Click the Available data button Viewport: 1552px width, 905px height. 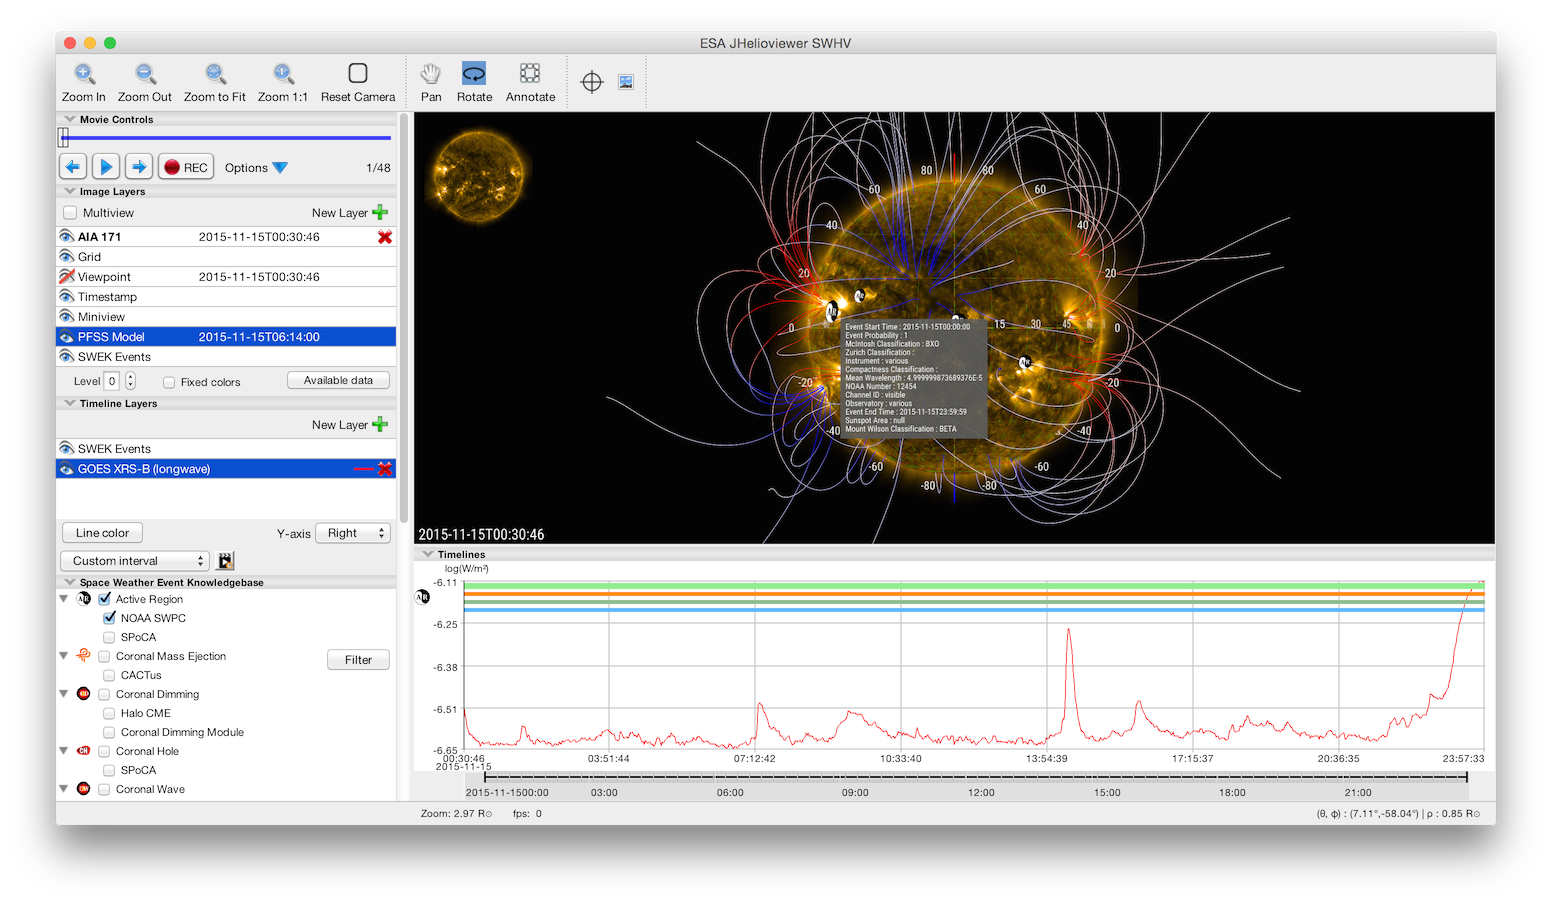point(338,380)
